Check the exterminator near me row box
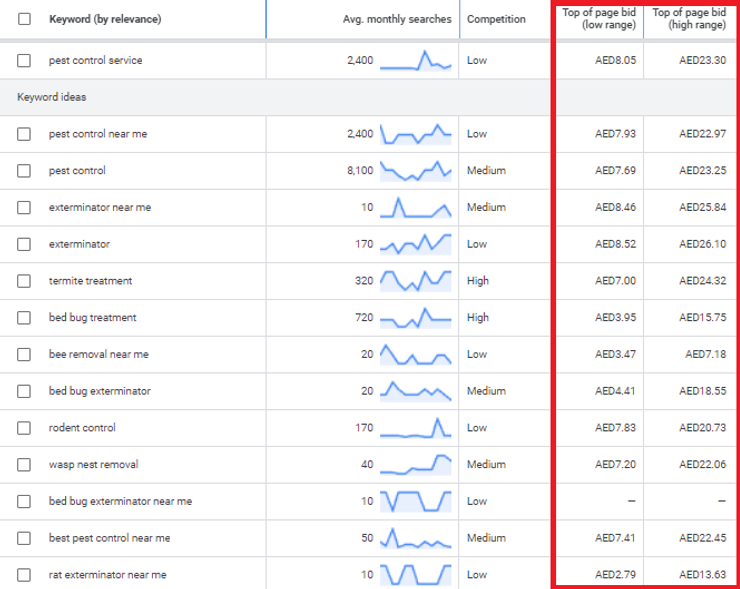Image resolution: width=740 pixels, height=589 pixels. click(x=24, y=208)
